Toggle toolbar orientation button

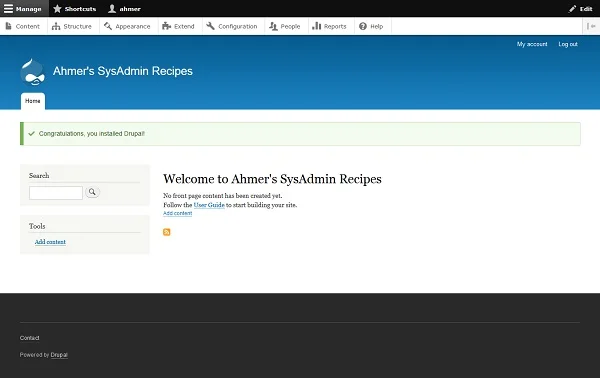pyautogui.click(x=591, y=26)
